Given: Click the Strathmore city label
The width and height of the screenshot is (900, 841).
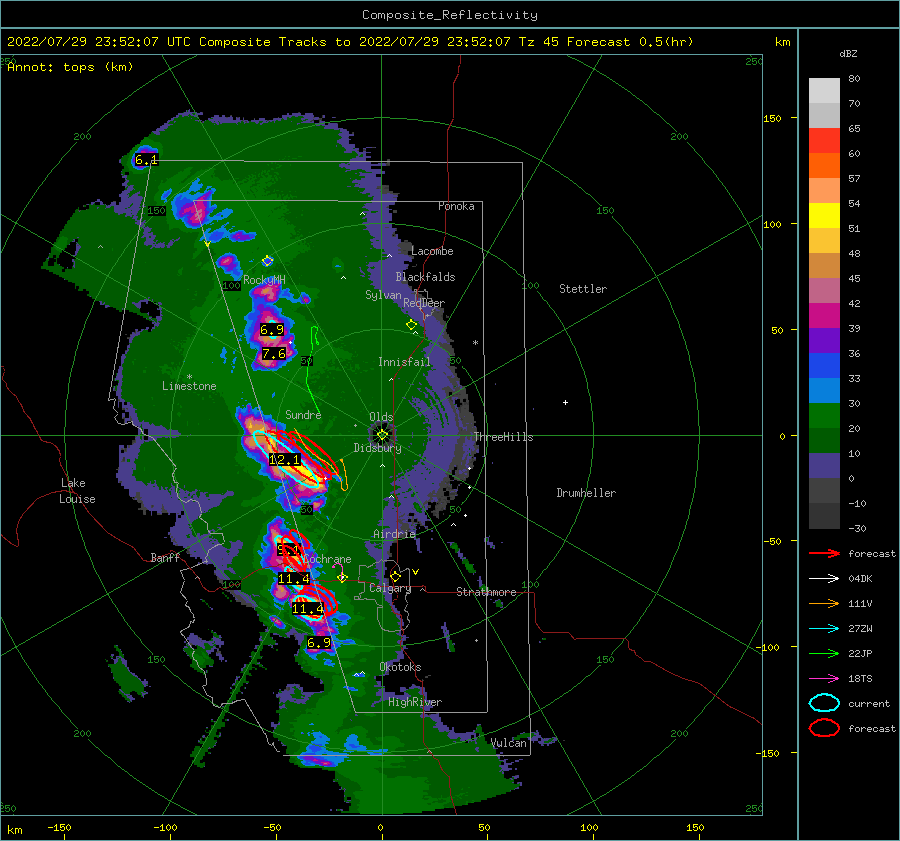Looking at the screenshot, I should click(x=486, y=592).
